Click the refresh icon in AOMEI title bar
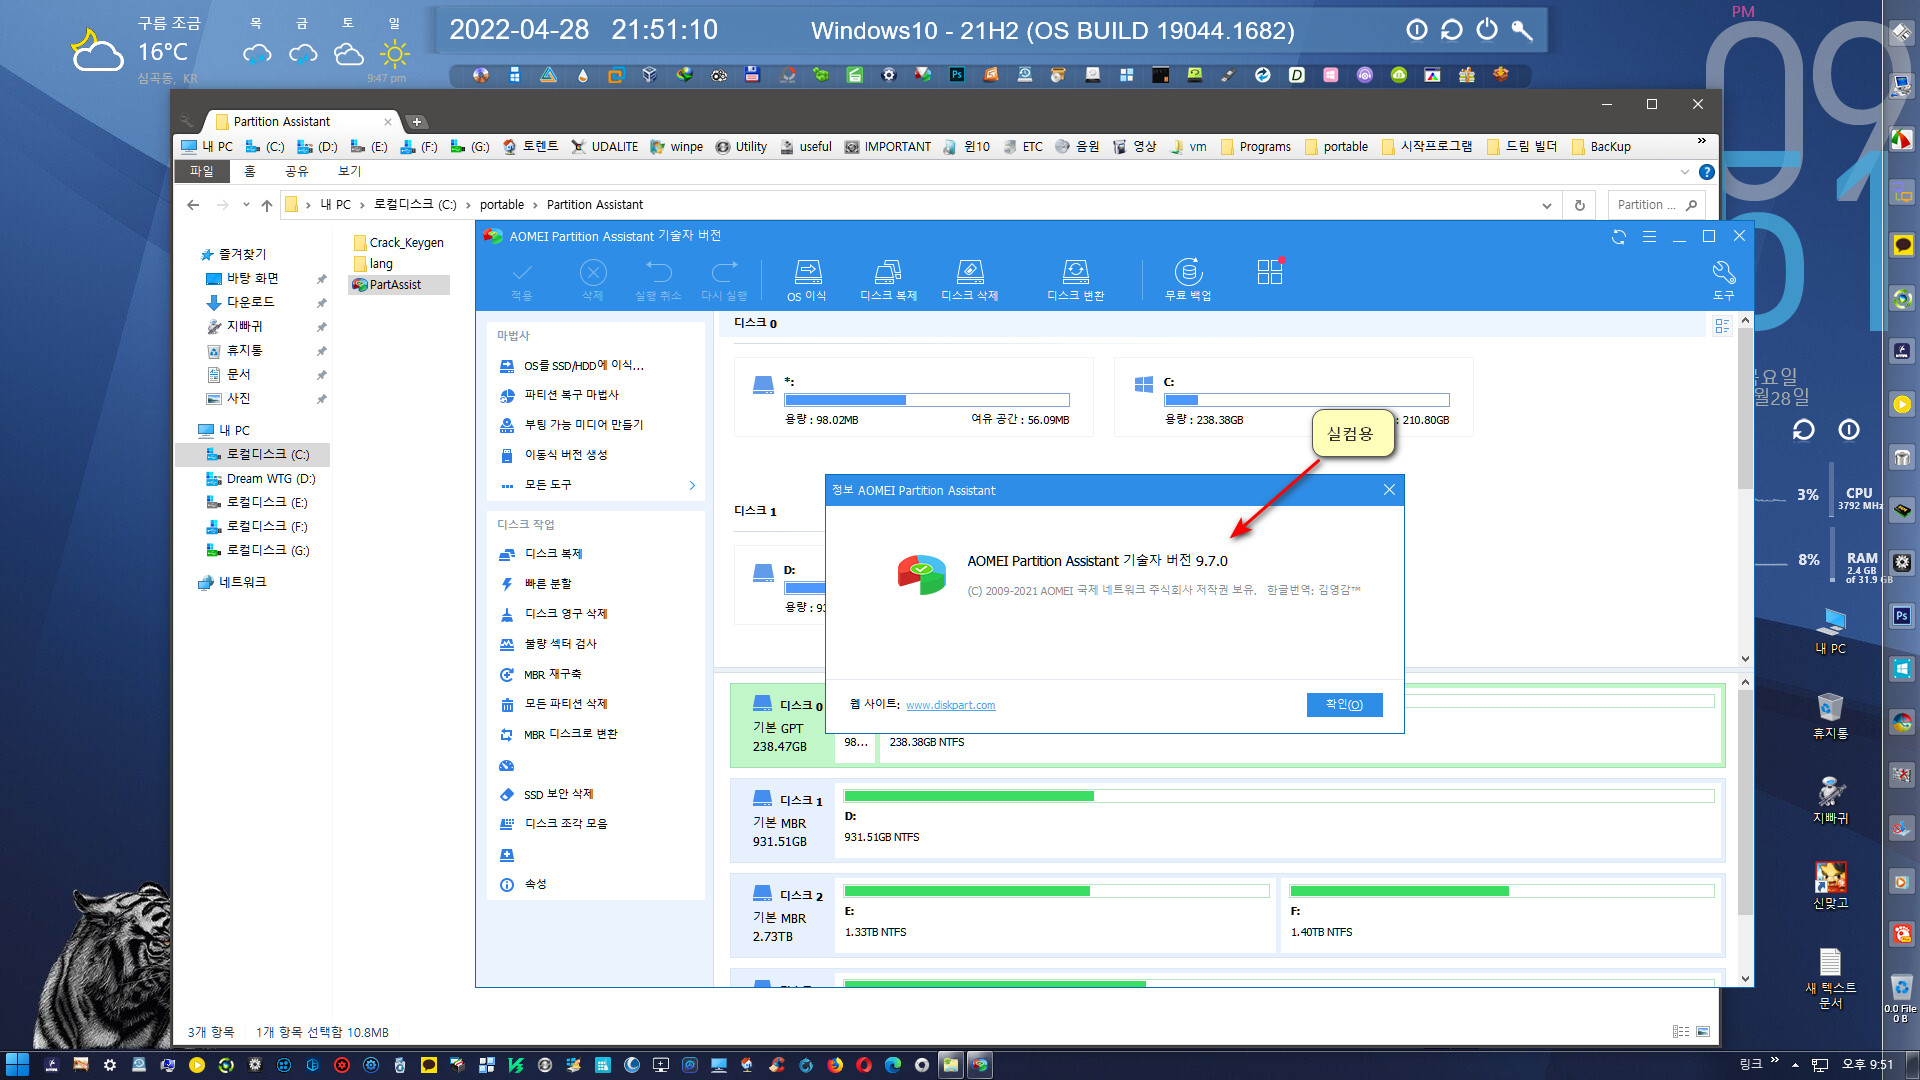Viewport: 1920px width, 1080px height. pos(1619,237)
